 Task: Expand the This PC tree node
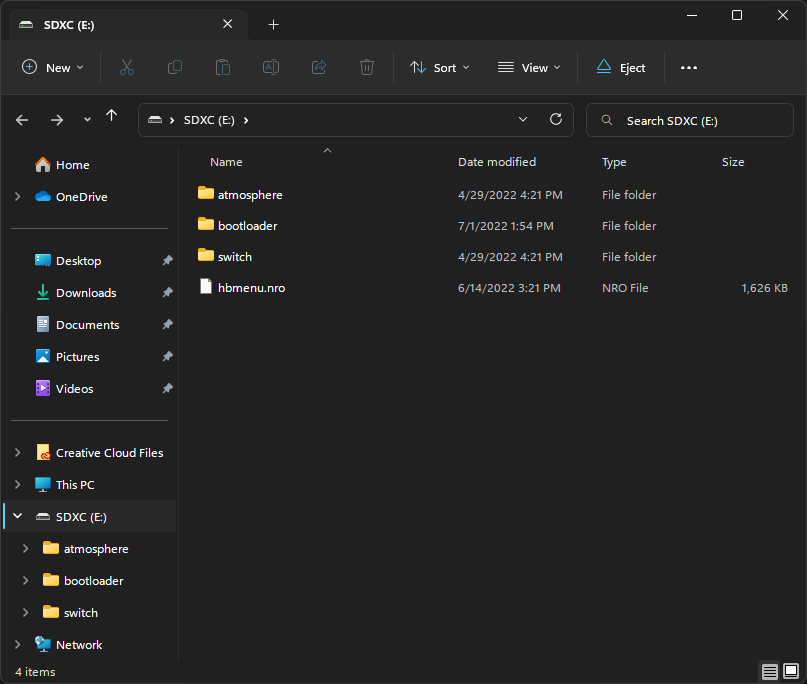[17, 485]
